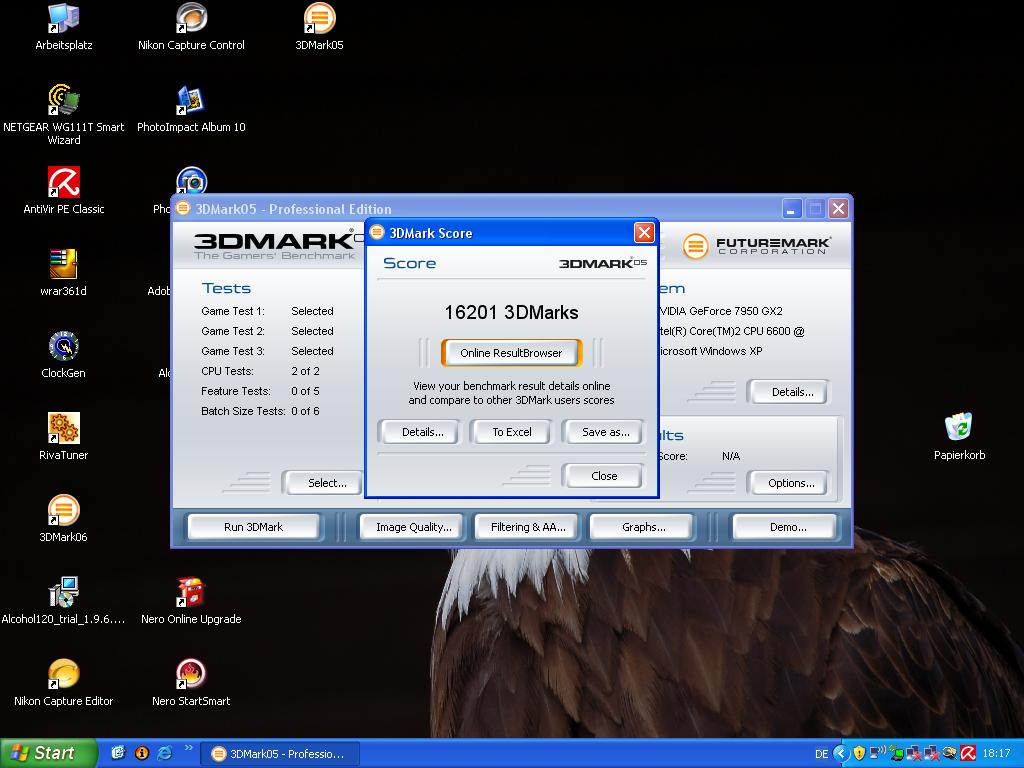Open the Filtering & AA... settings
1024x768 pixels.
tap(528, 527)
